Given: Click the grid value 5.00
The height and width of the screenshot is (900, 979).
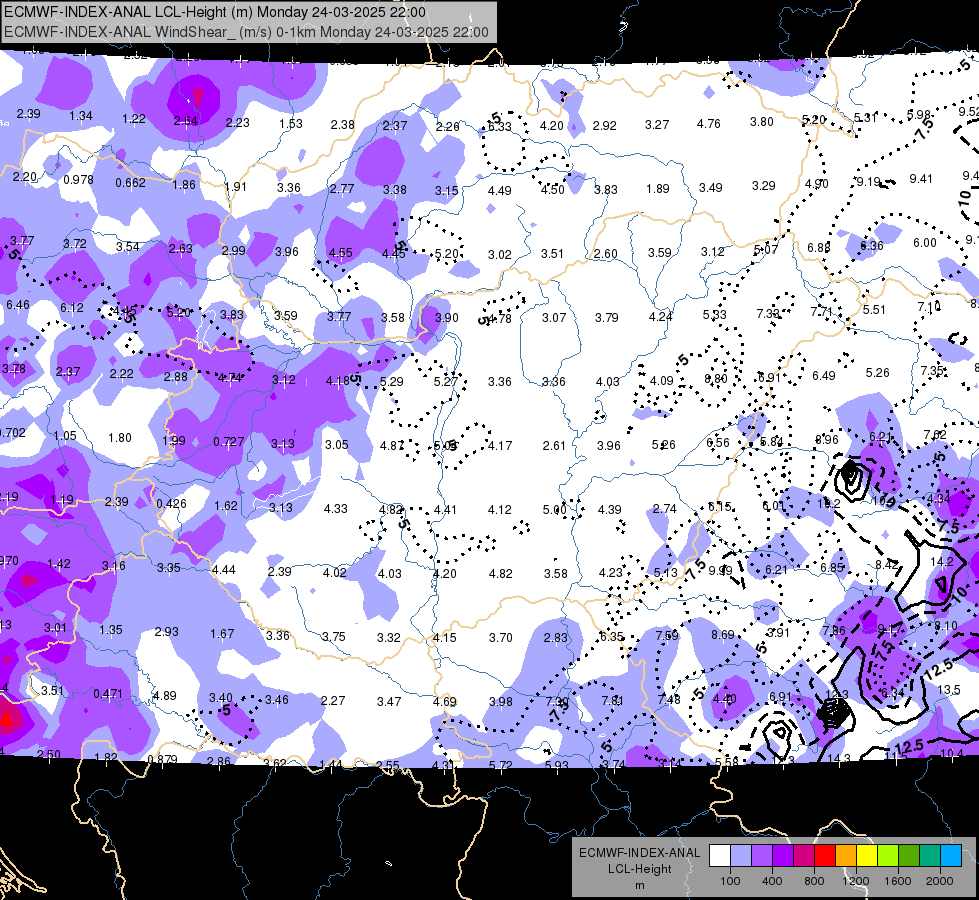Looking at the screenshot, I should click(554, 510).
